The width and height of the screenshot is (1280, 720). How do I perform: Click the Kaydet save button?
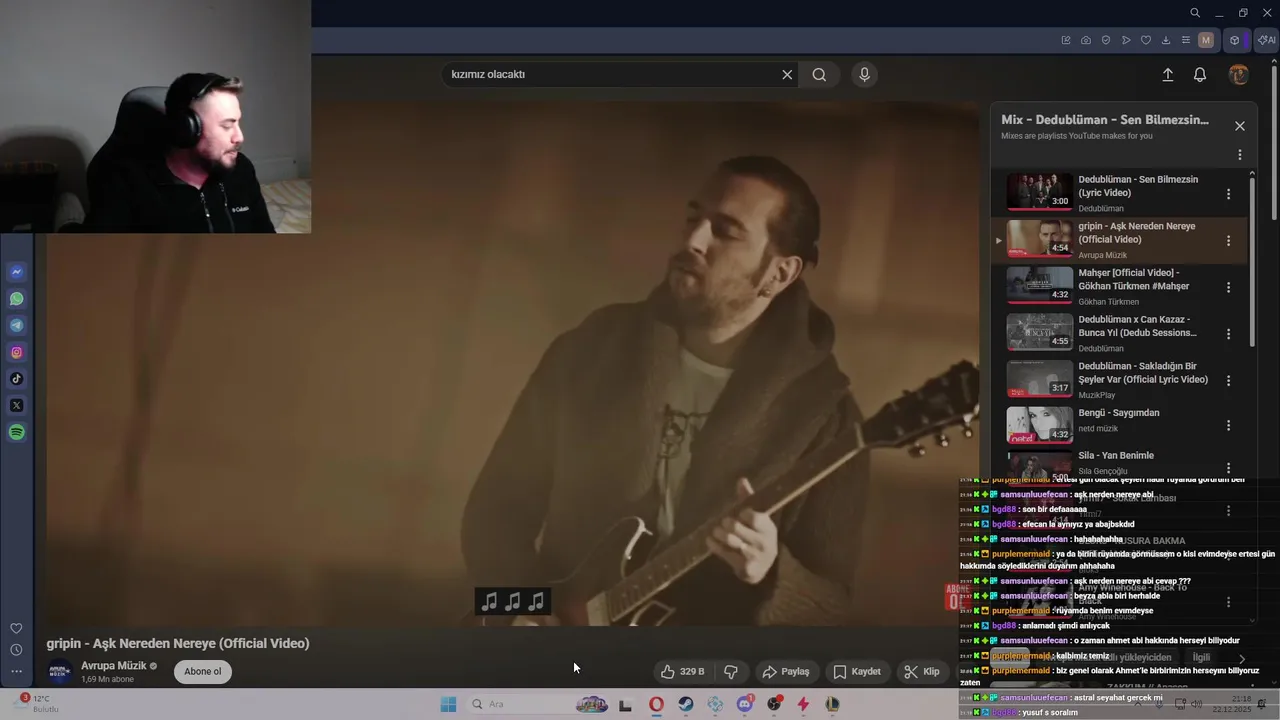(858, 672)
